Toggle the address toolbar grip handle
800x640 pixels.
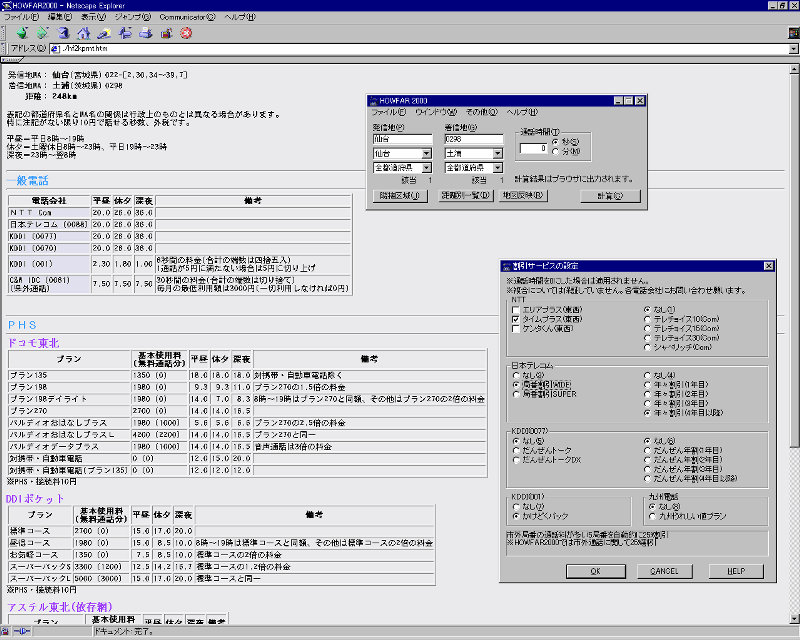pos(4,49)
